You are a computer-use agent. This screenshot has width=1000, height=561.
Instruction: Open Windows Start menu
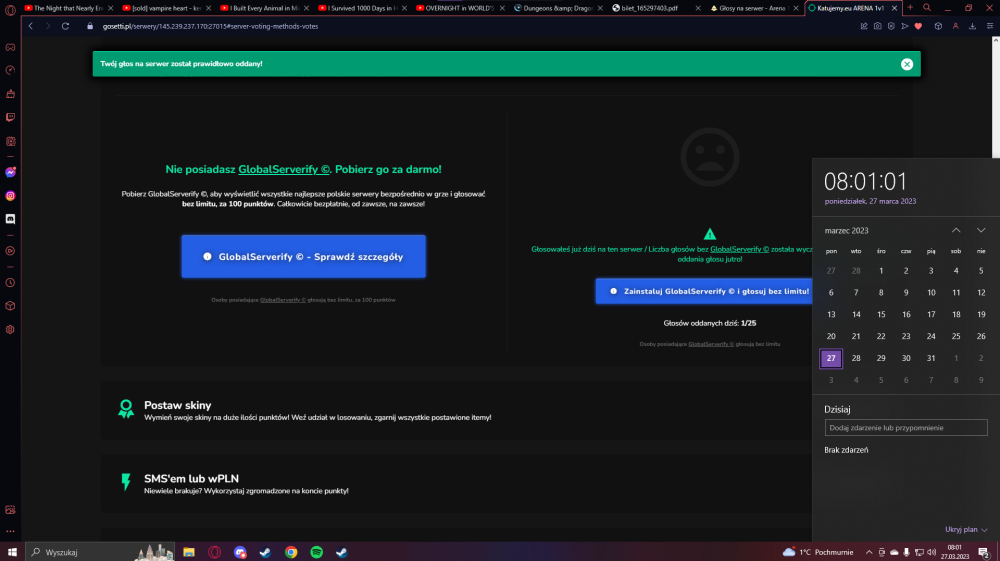coord(12,552)
